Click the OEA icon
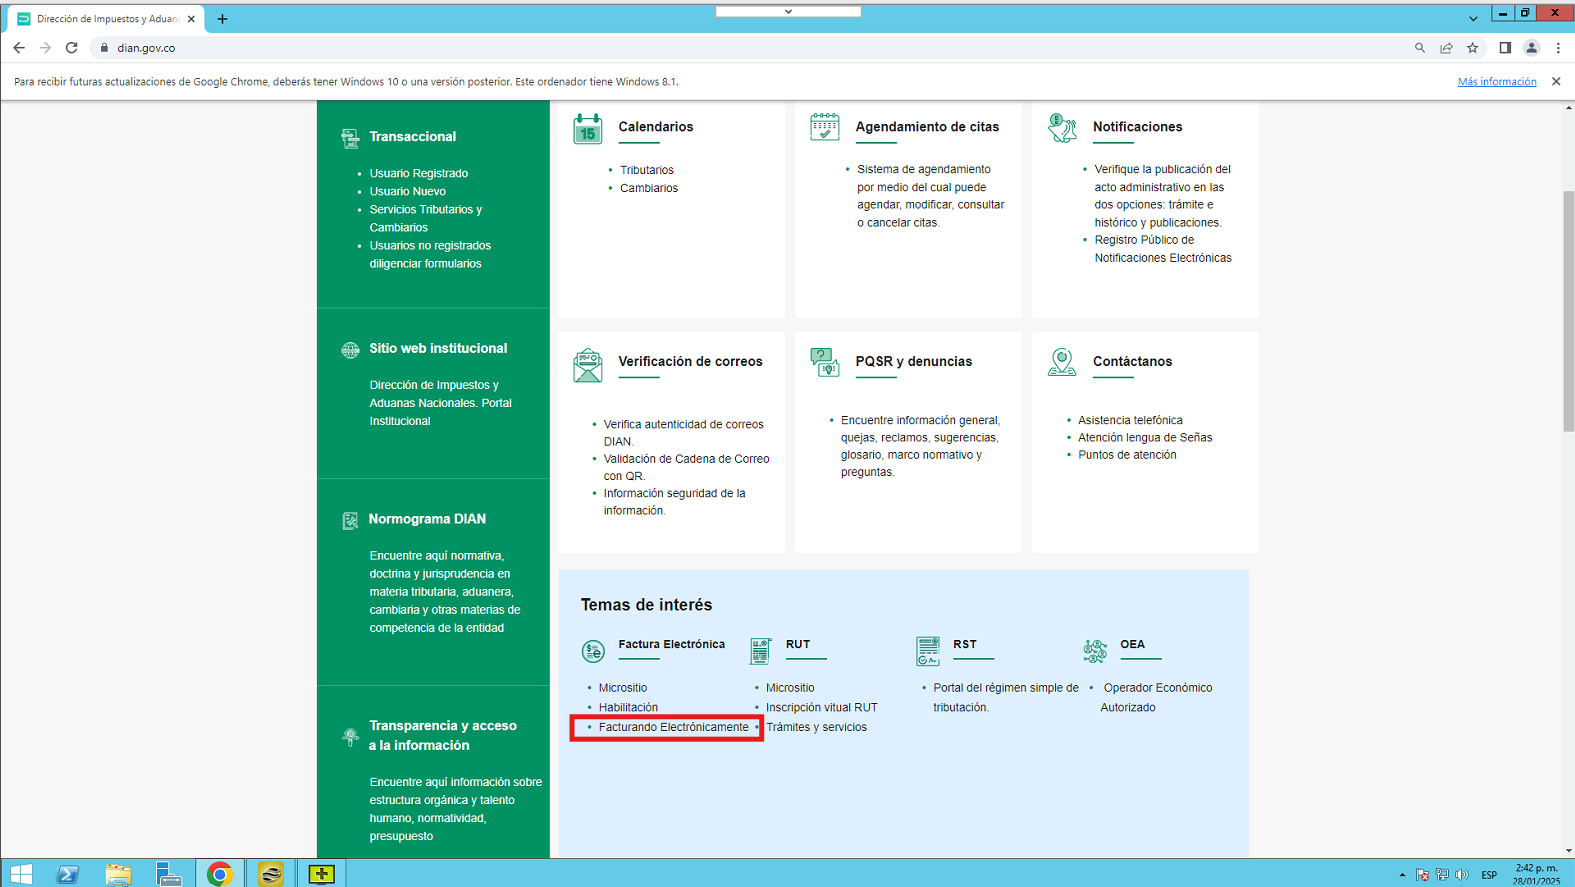Image resolution: width=1575 pixels, height=887 pixels. [1095, 651]
